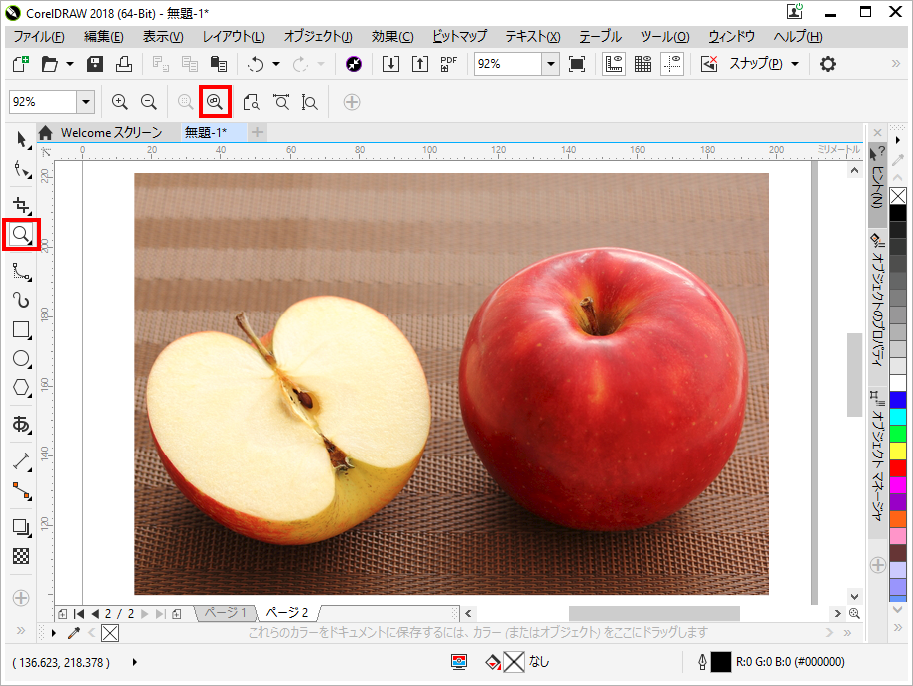Expand the スナップ(P) dropdown
This screenshot has width=913, height=686.
[795, 64]
